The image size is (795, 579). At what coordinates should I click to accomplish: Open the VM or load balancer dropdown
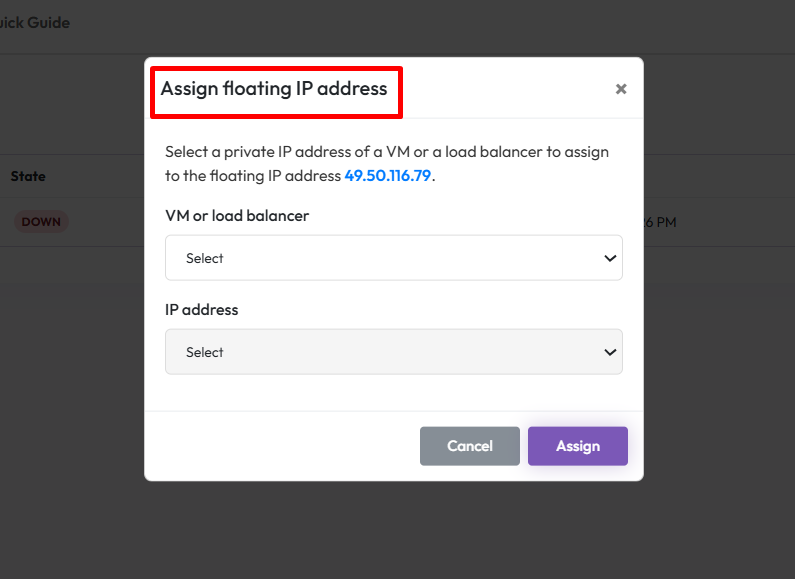tap(393, 258)
